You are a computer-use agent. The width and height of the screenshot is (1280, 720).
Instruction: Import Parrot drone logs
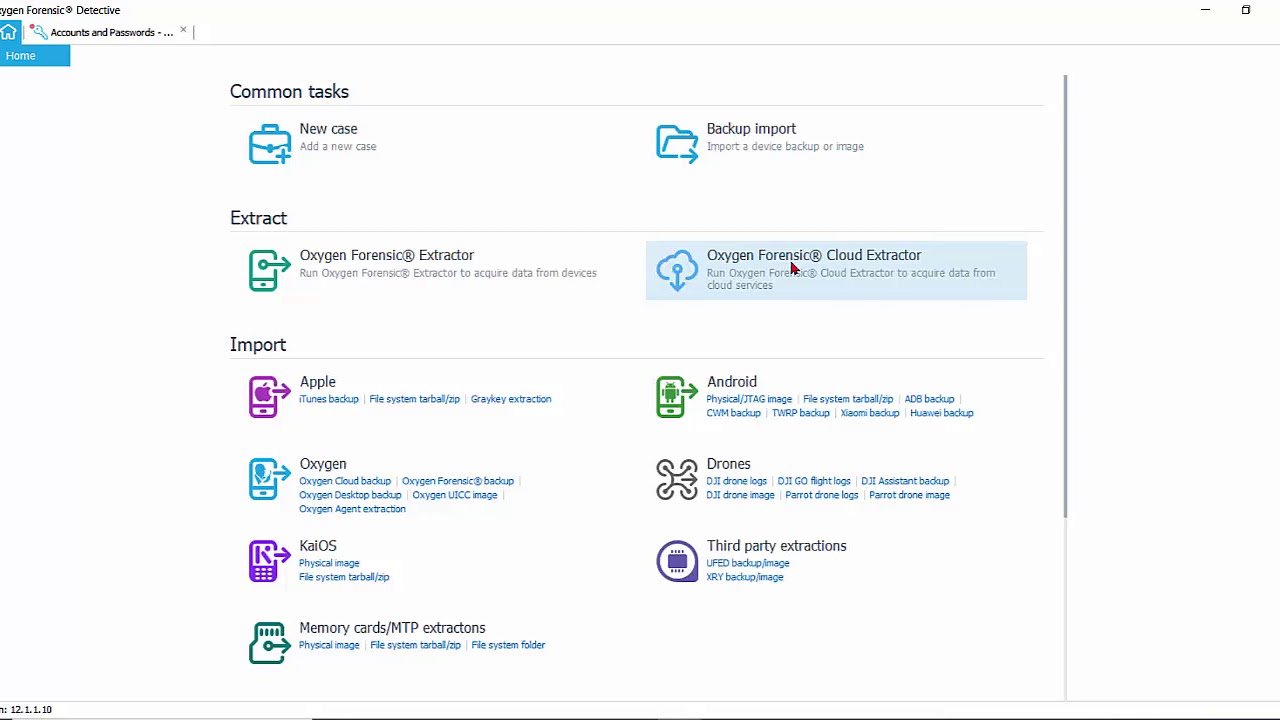pos(821,495)
